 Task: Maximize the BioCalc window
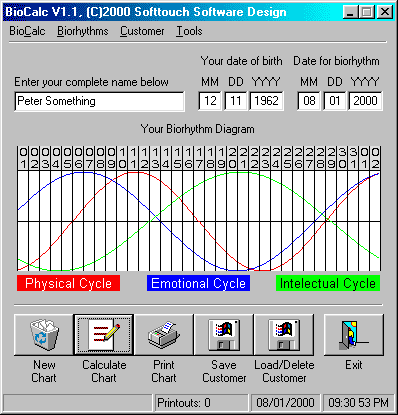[367, 12]
